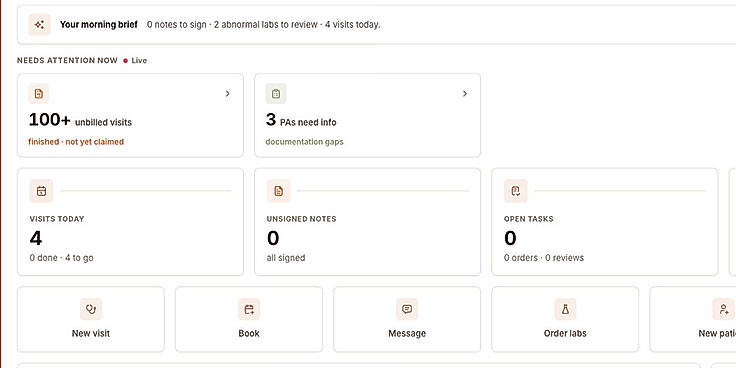Click '0 orders · 0 reviews' text
736x368 pixels.
click(x=544, y=258)
